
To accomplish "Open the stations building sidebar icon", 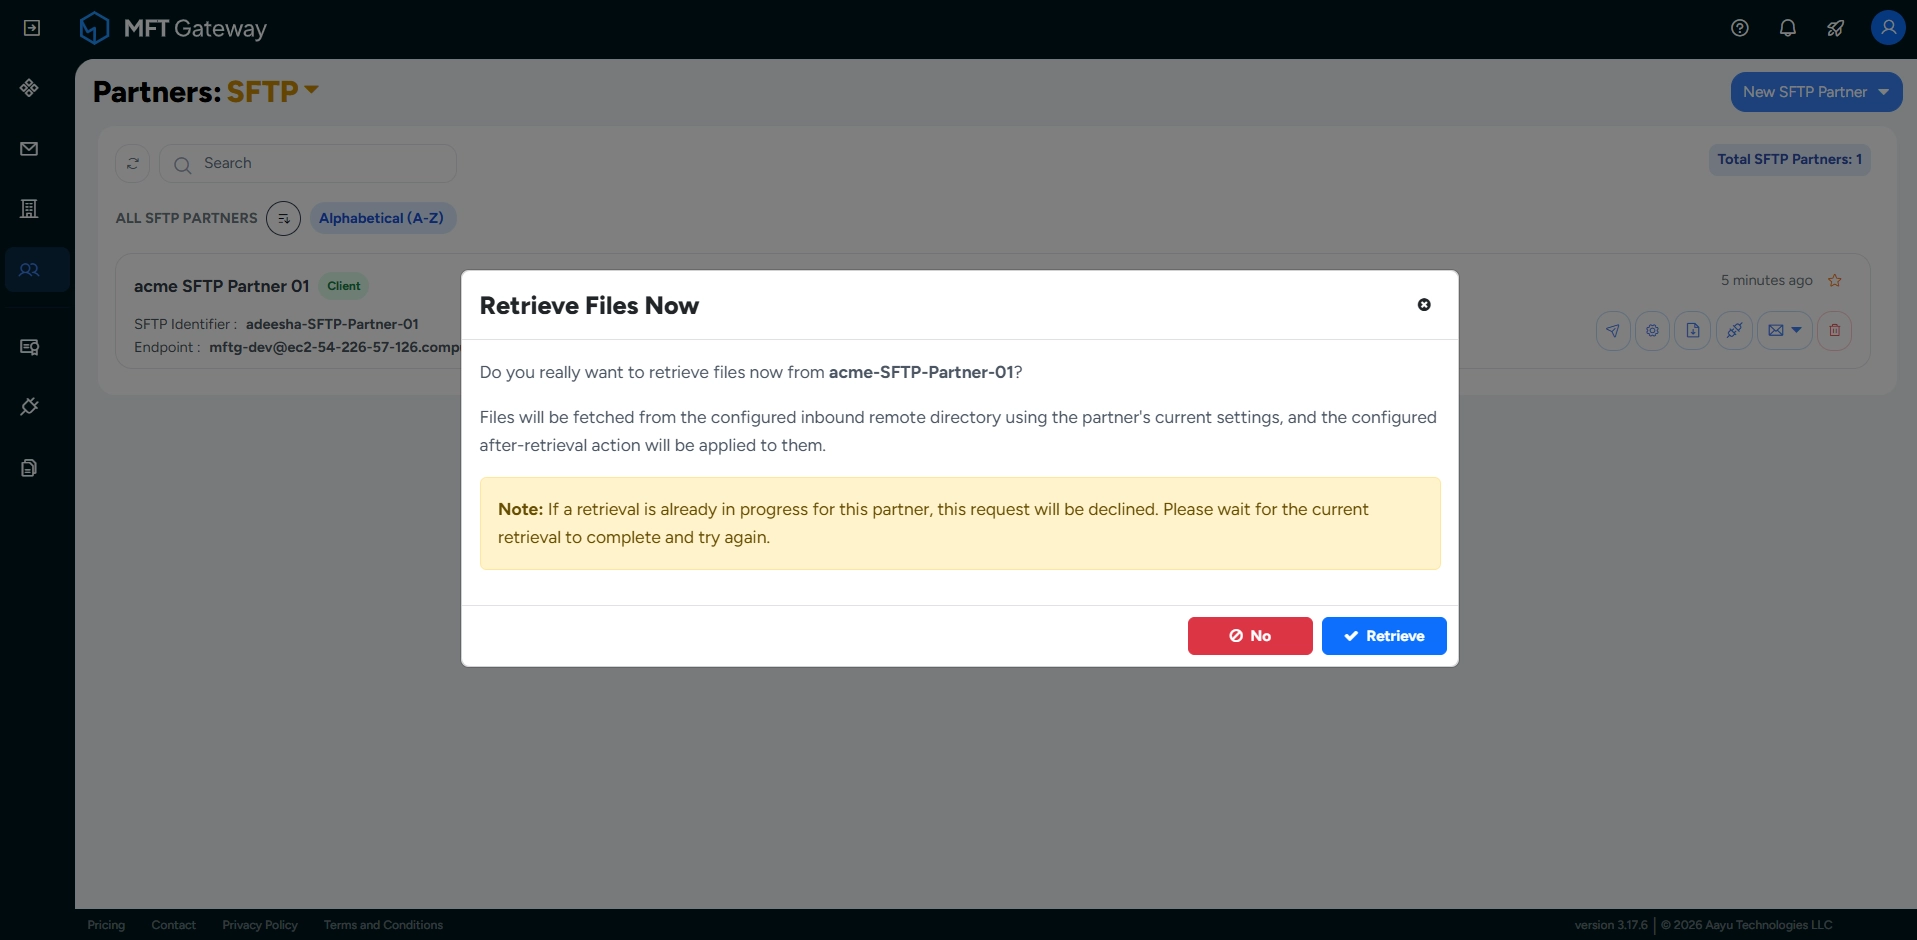I will click(x=29, y=209).
